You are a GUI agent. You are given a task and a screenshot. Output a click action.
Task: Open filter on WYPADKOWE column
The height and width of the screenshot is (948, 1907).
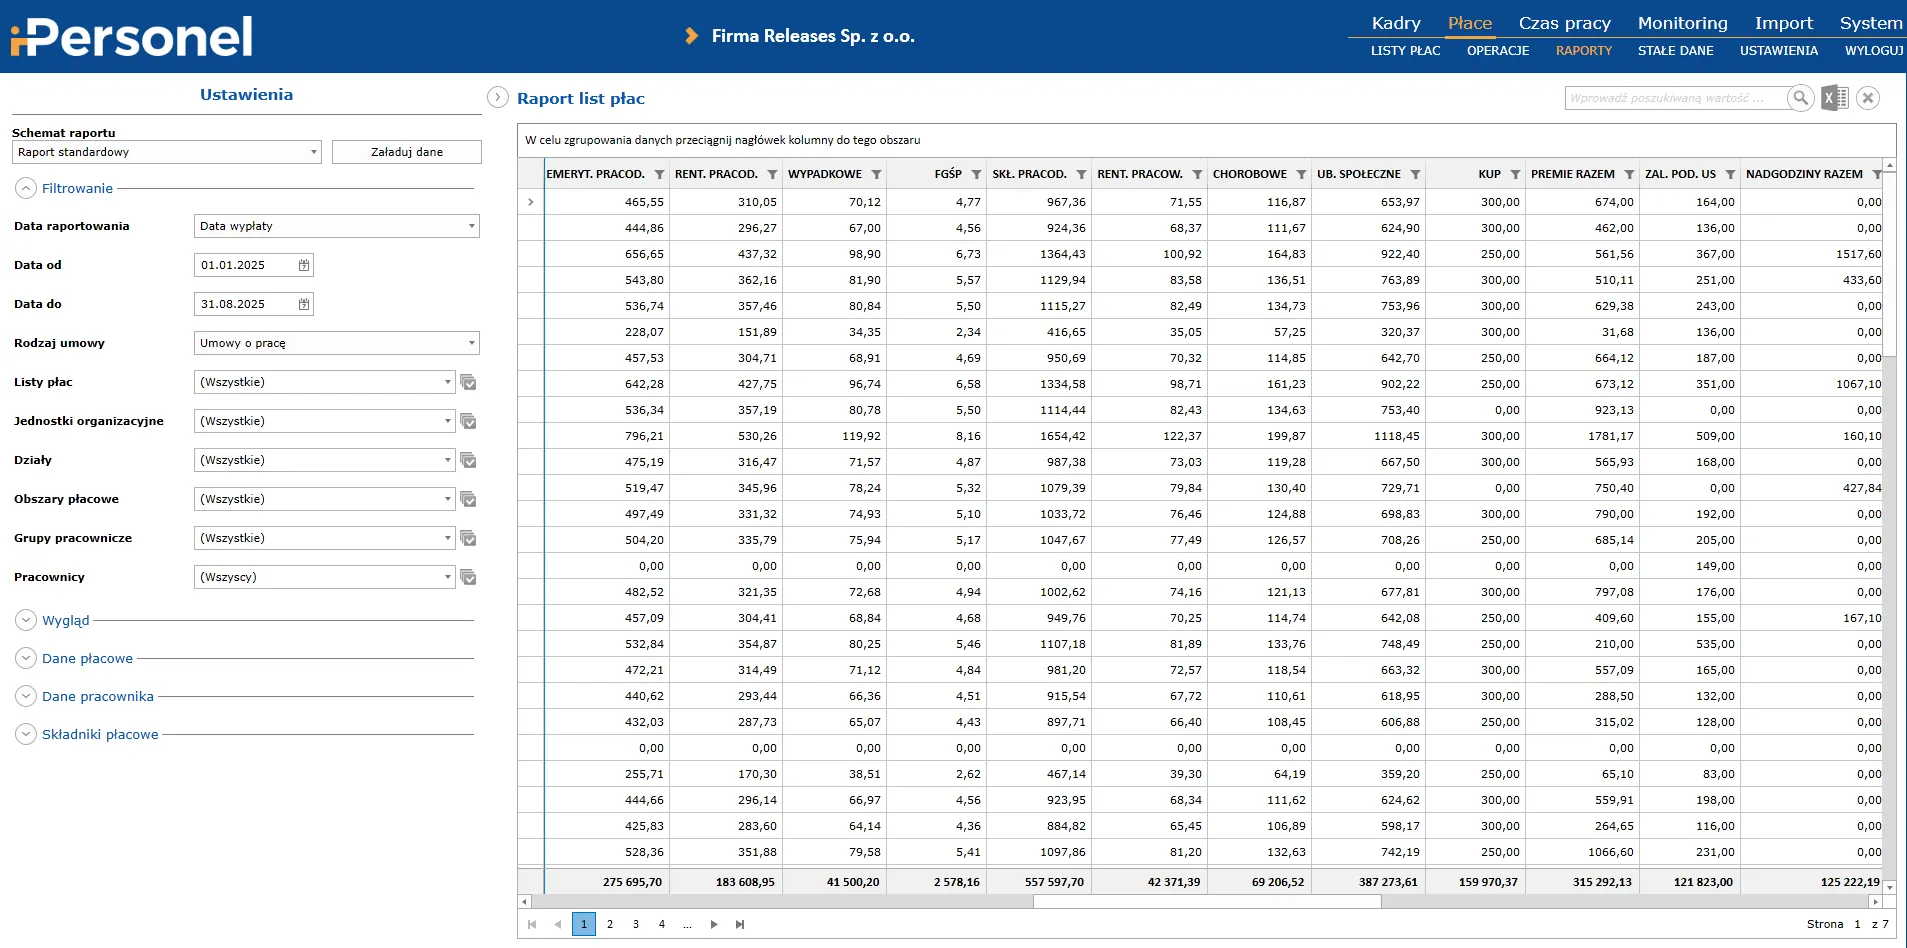pos(876,174)
